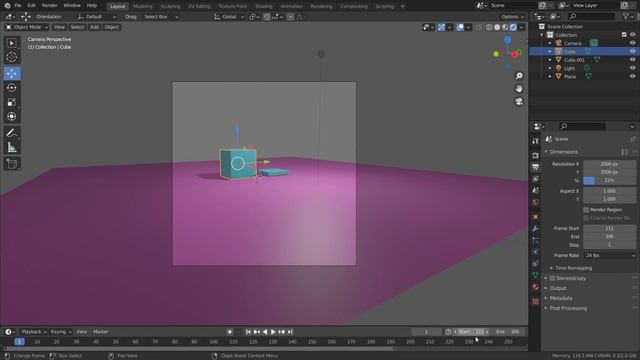Open the Object properties tab
This screenshot has height=360, width=640.
pos(536,216)
